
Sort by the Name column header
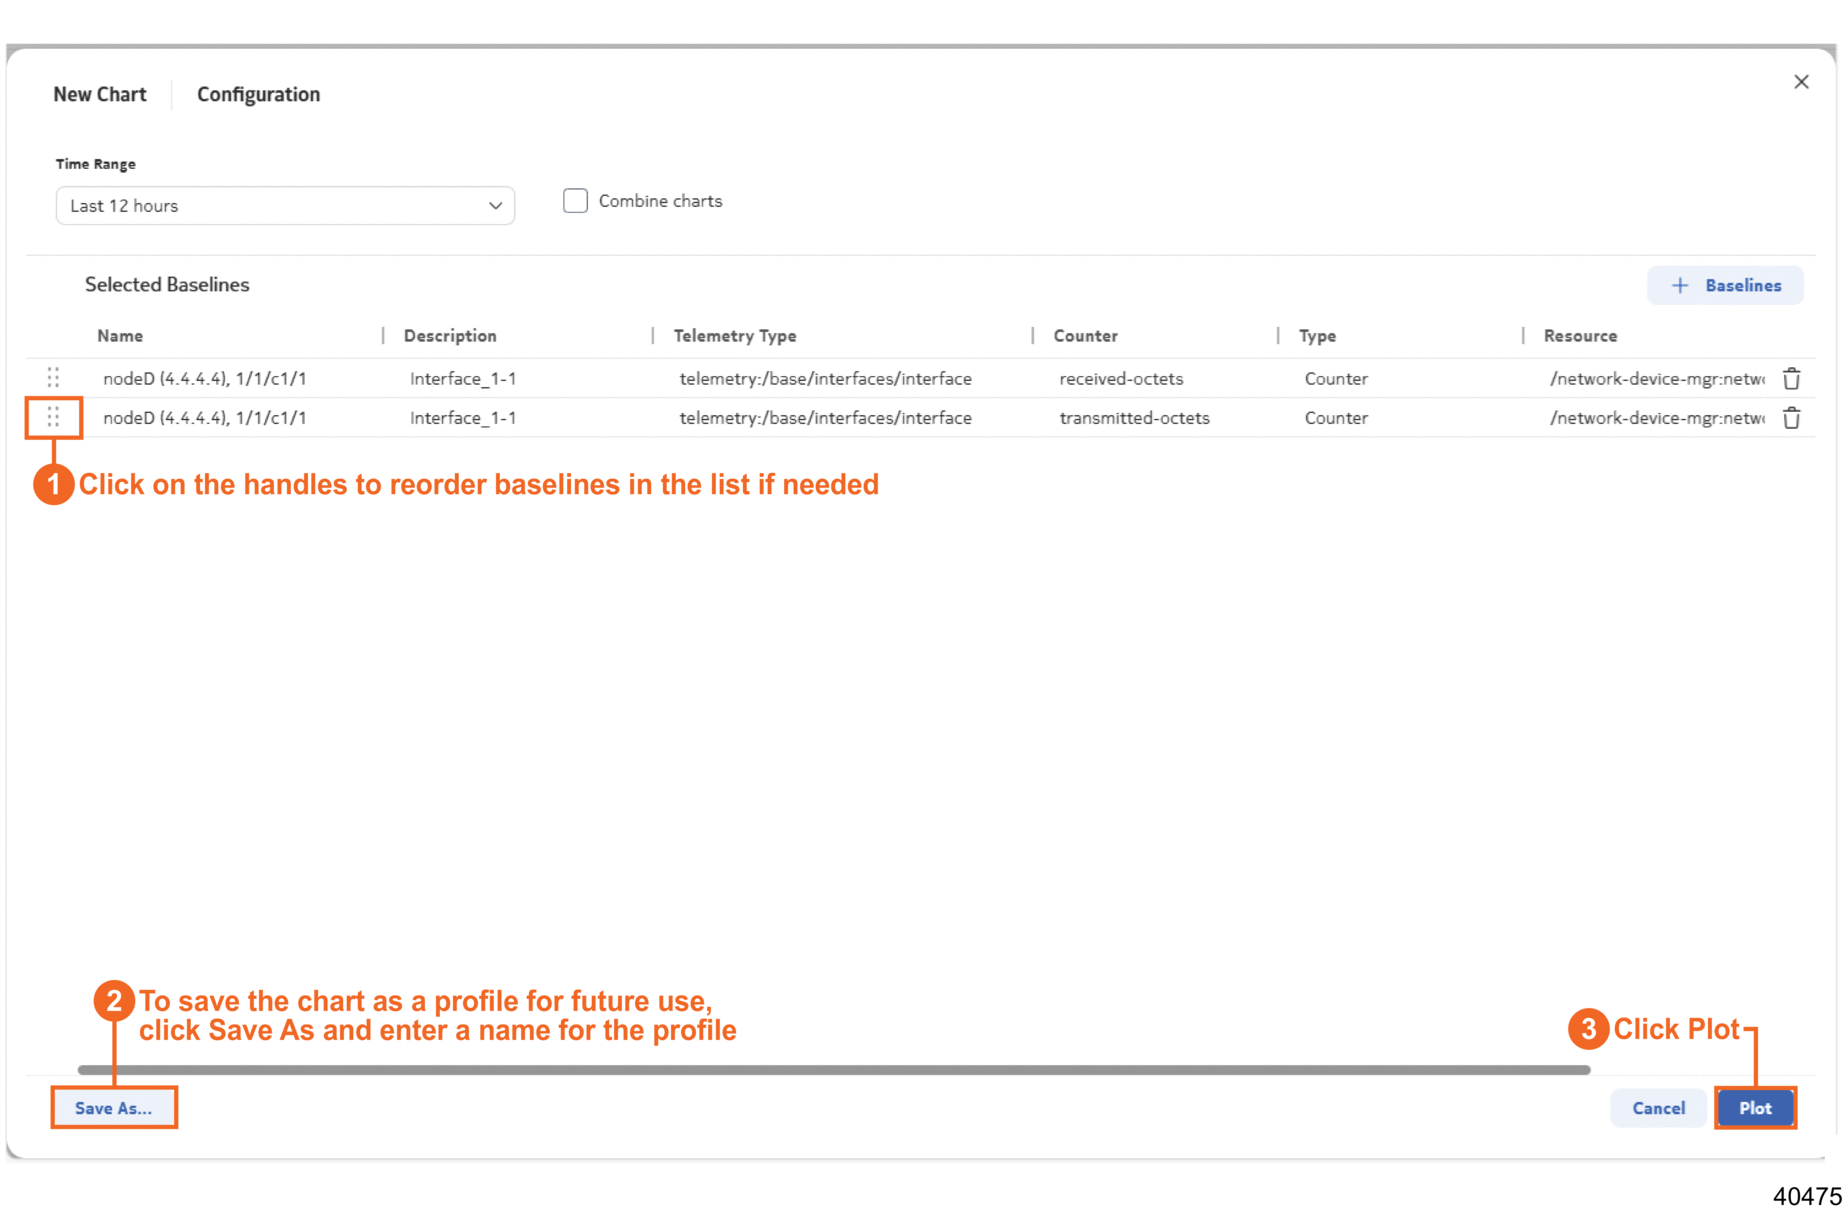(x=120, y=336)
